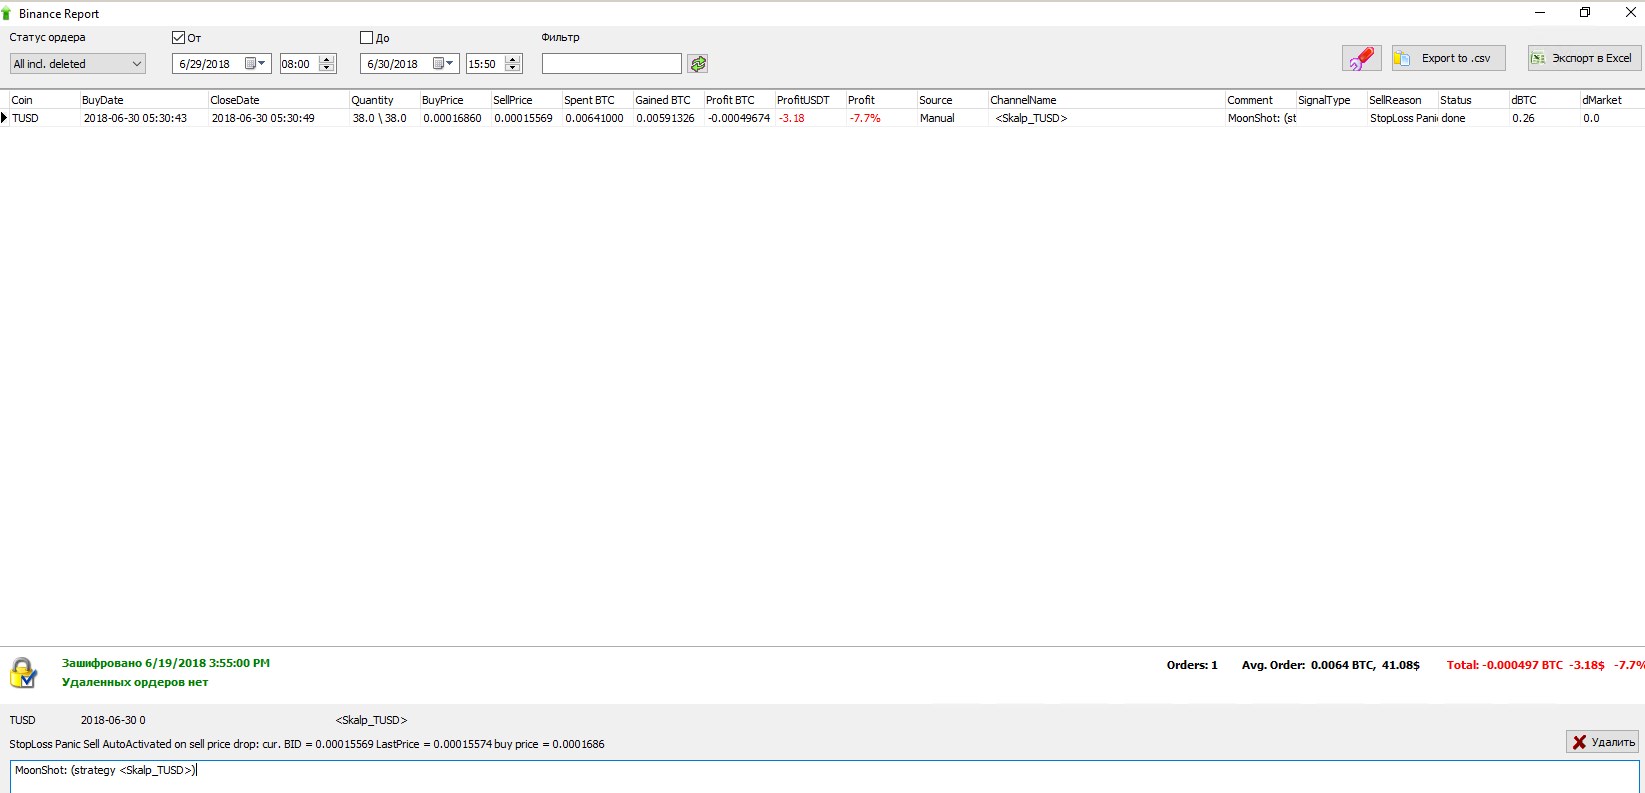Select the buy date cell 2018-06-30 05:30:43
1645x793 pixels.
[x=143, y=118]
